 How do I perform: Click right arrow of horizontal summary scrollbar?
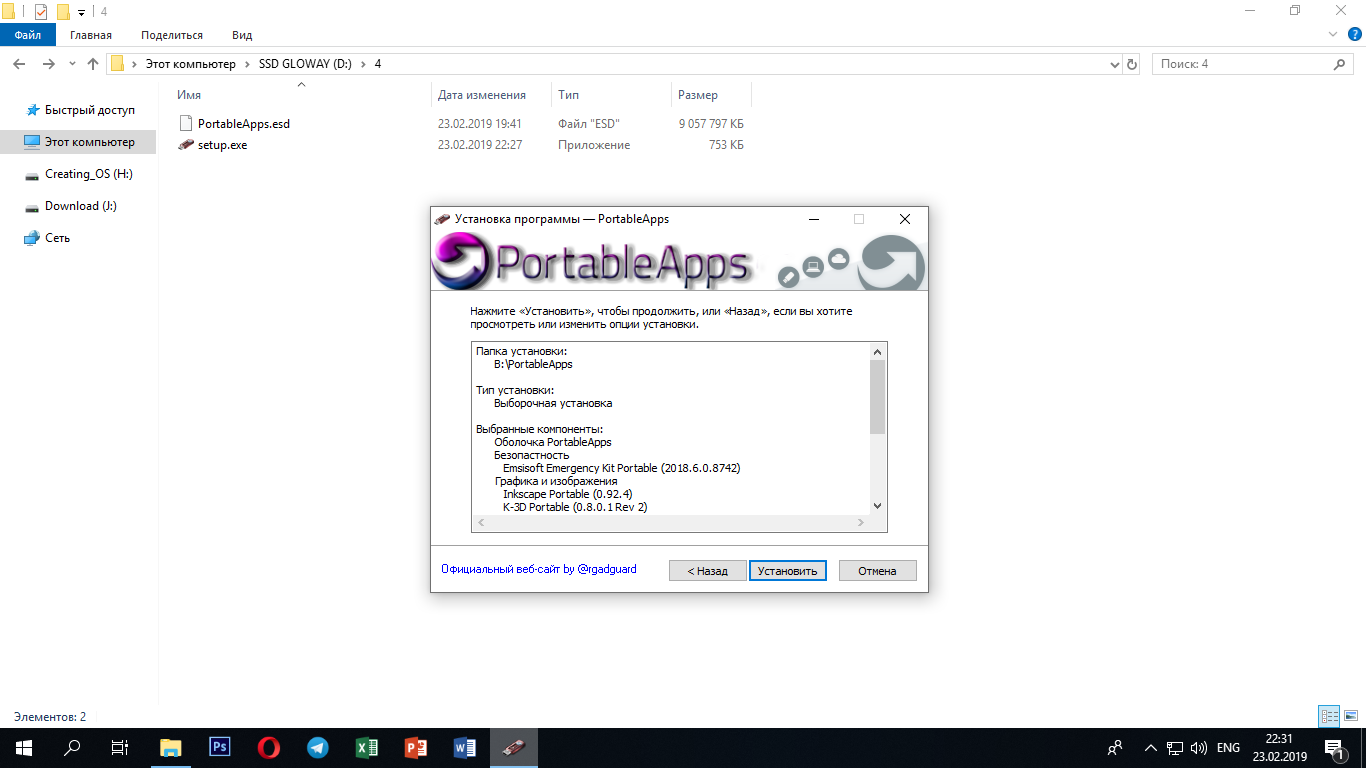(x=862, y=523)
